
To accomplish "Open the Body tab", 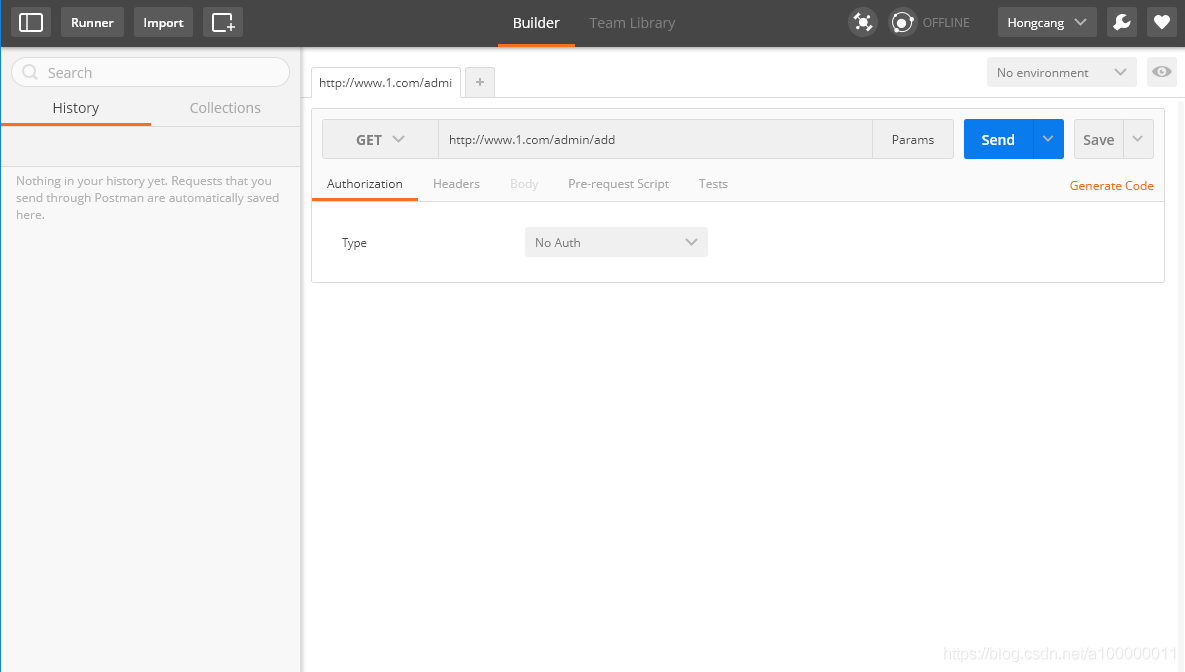I will [x=524, y=184].
